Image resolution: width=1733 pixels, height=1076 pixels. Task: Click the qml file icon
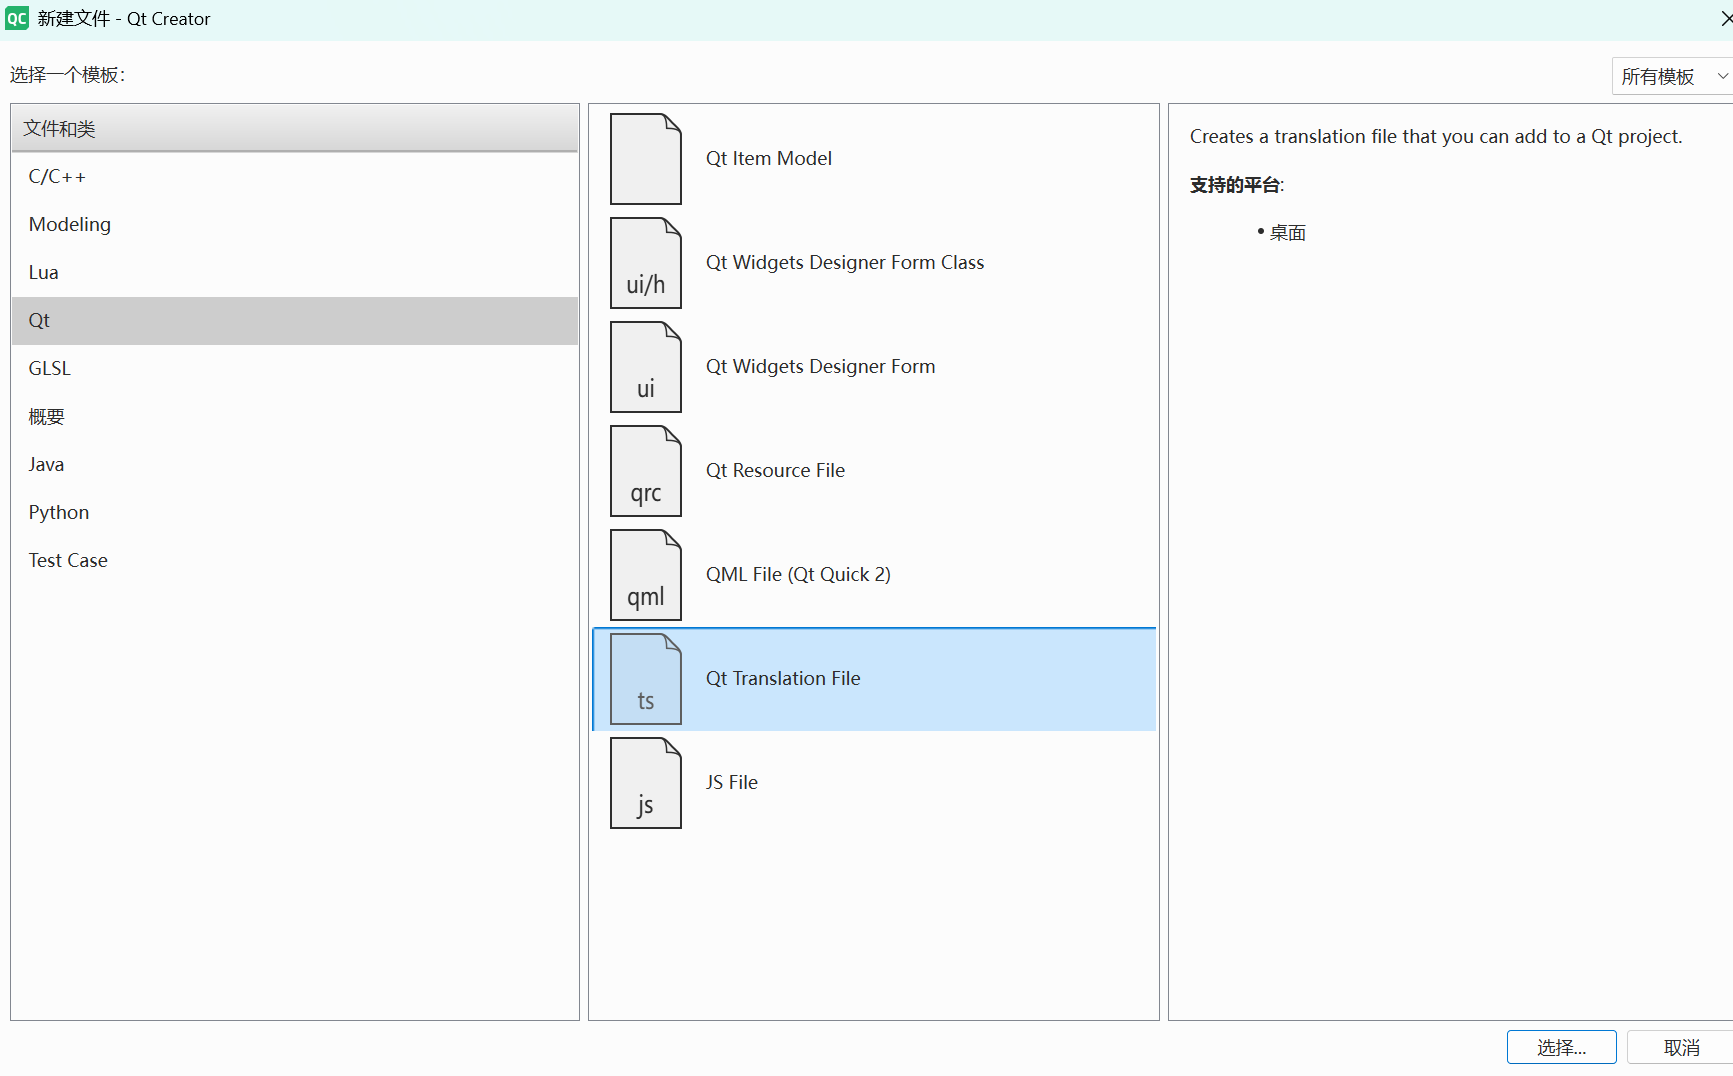coord(646,575)
